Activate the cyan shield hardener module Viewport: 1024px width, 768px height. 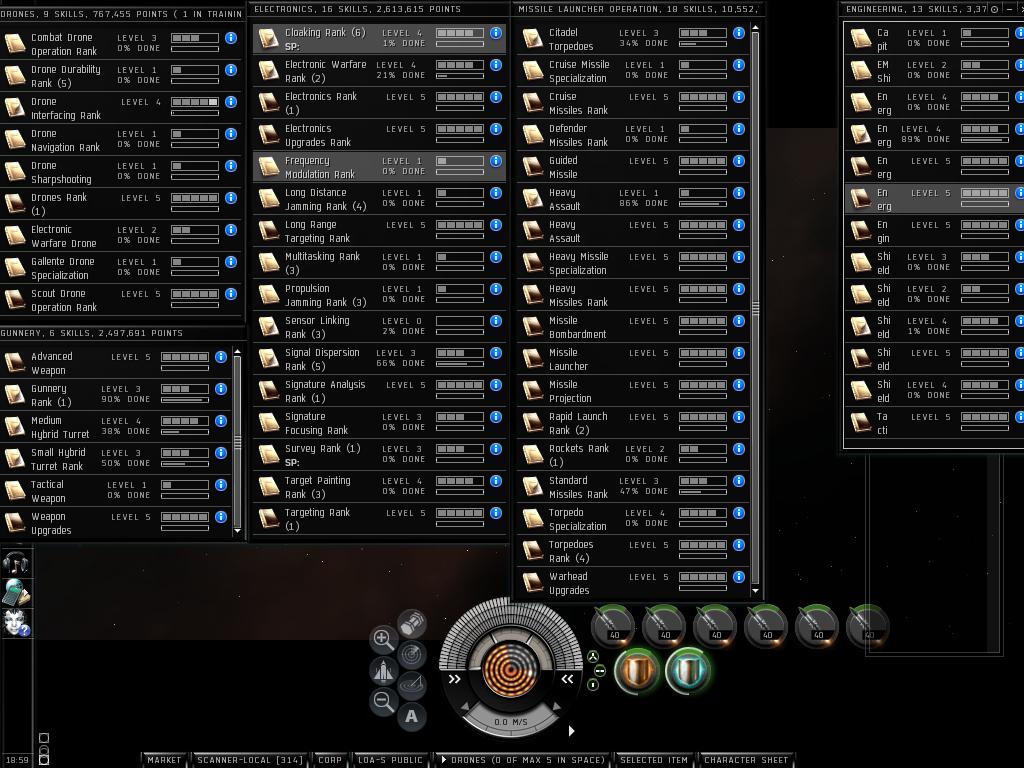pos(688,671)
